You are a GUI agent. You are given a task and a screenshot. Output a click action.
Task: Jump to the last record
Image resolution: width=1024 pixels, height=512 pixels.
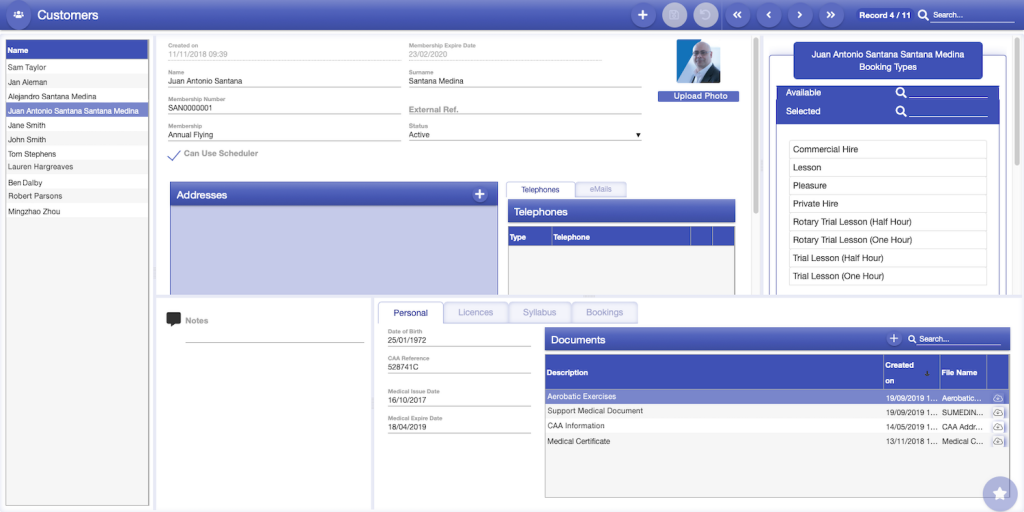pyautogui.click(x=831, y=14)
